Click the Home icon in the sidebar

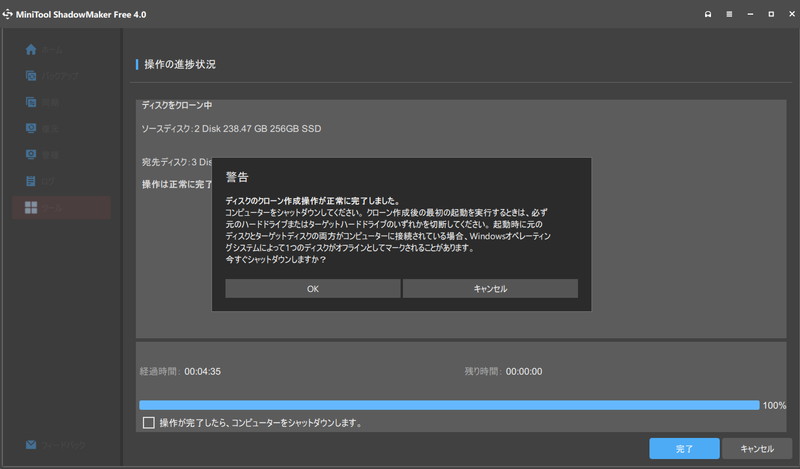click(x=31, y=49)
